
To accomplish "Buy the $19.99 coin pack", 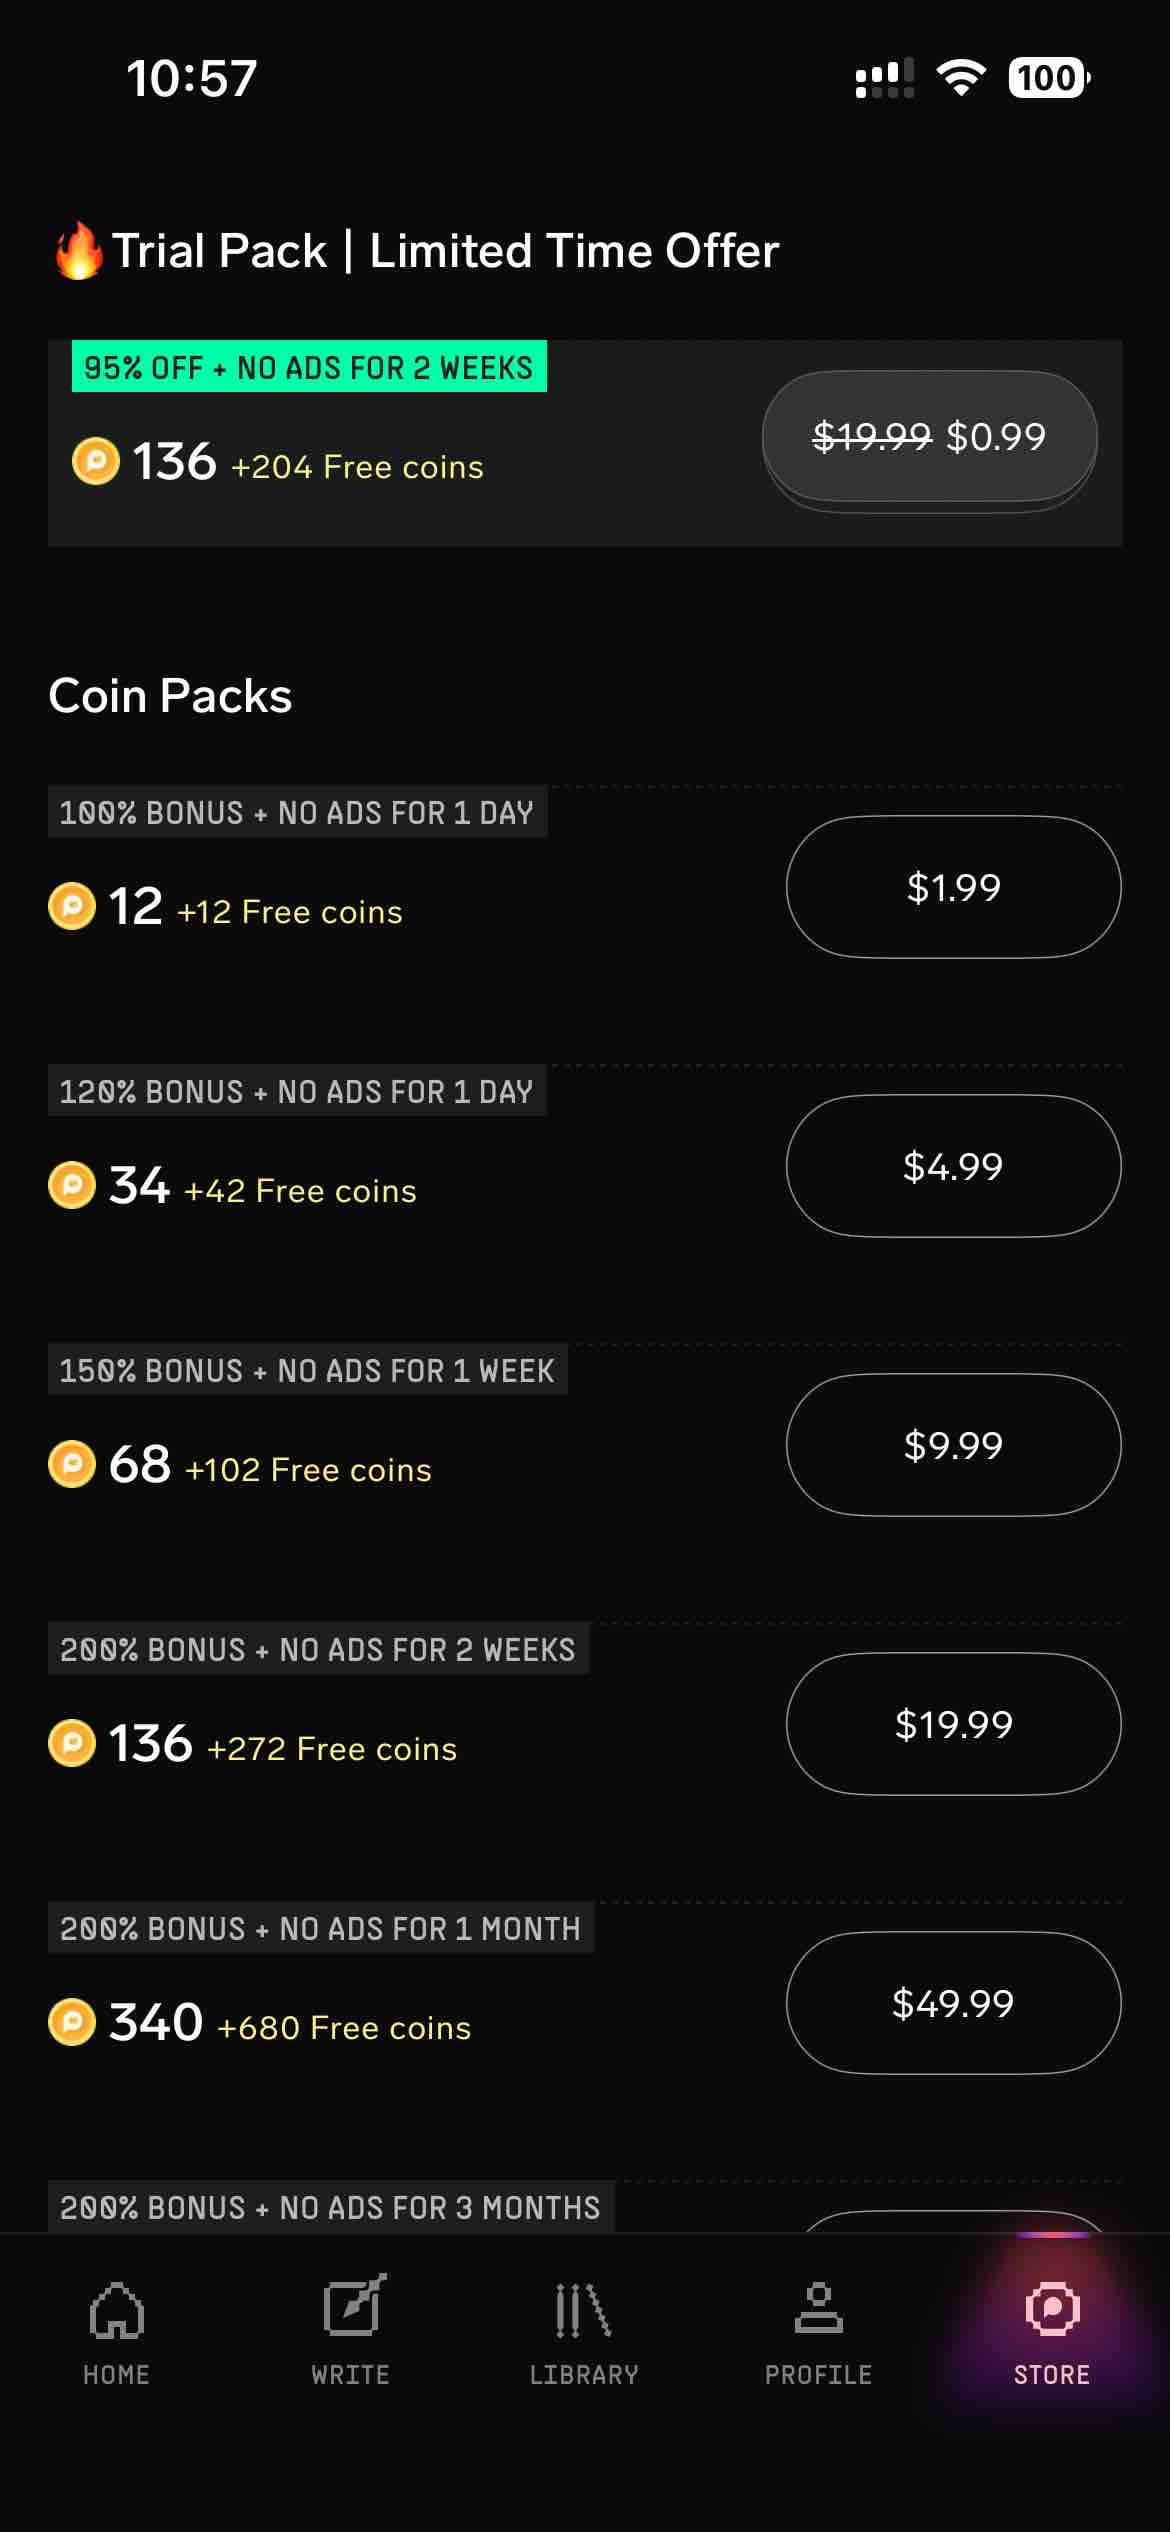I will pyautogui.click(x=953, y=1724).
